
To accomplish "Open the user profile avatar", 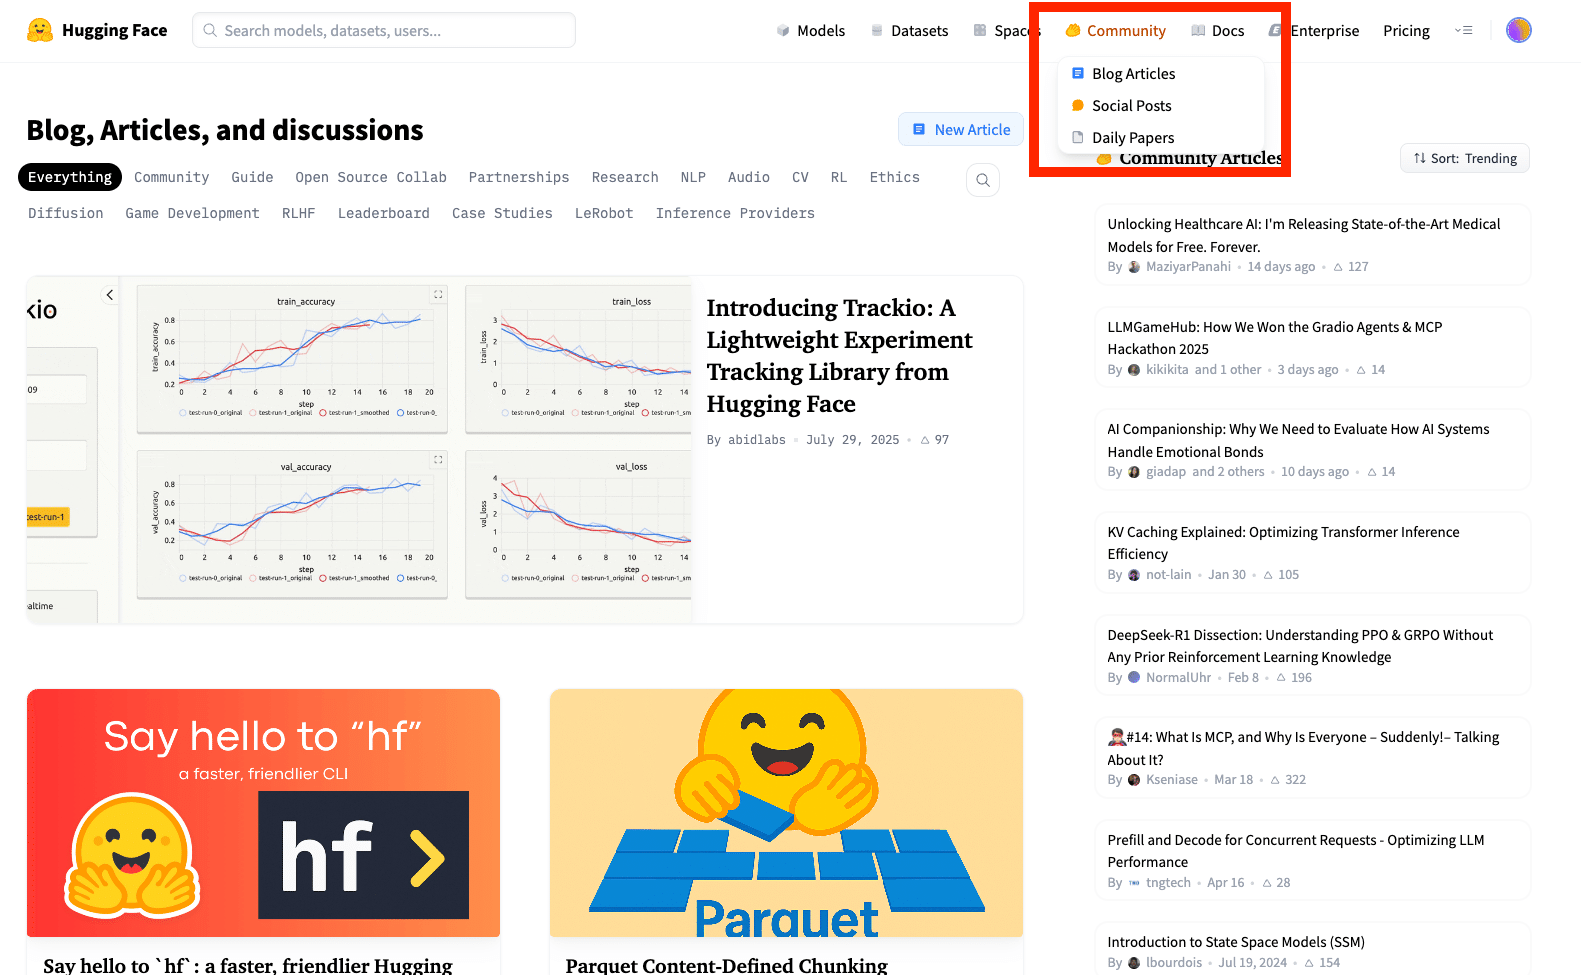I will pyautogui.click(x=1518, y=30).
